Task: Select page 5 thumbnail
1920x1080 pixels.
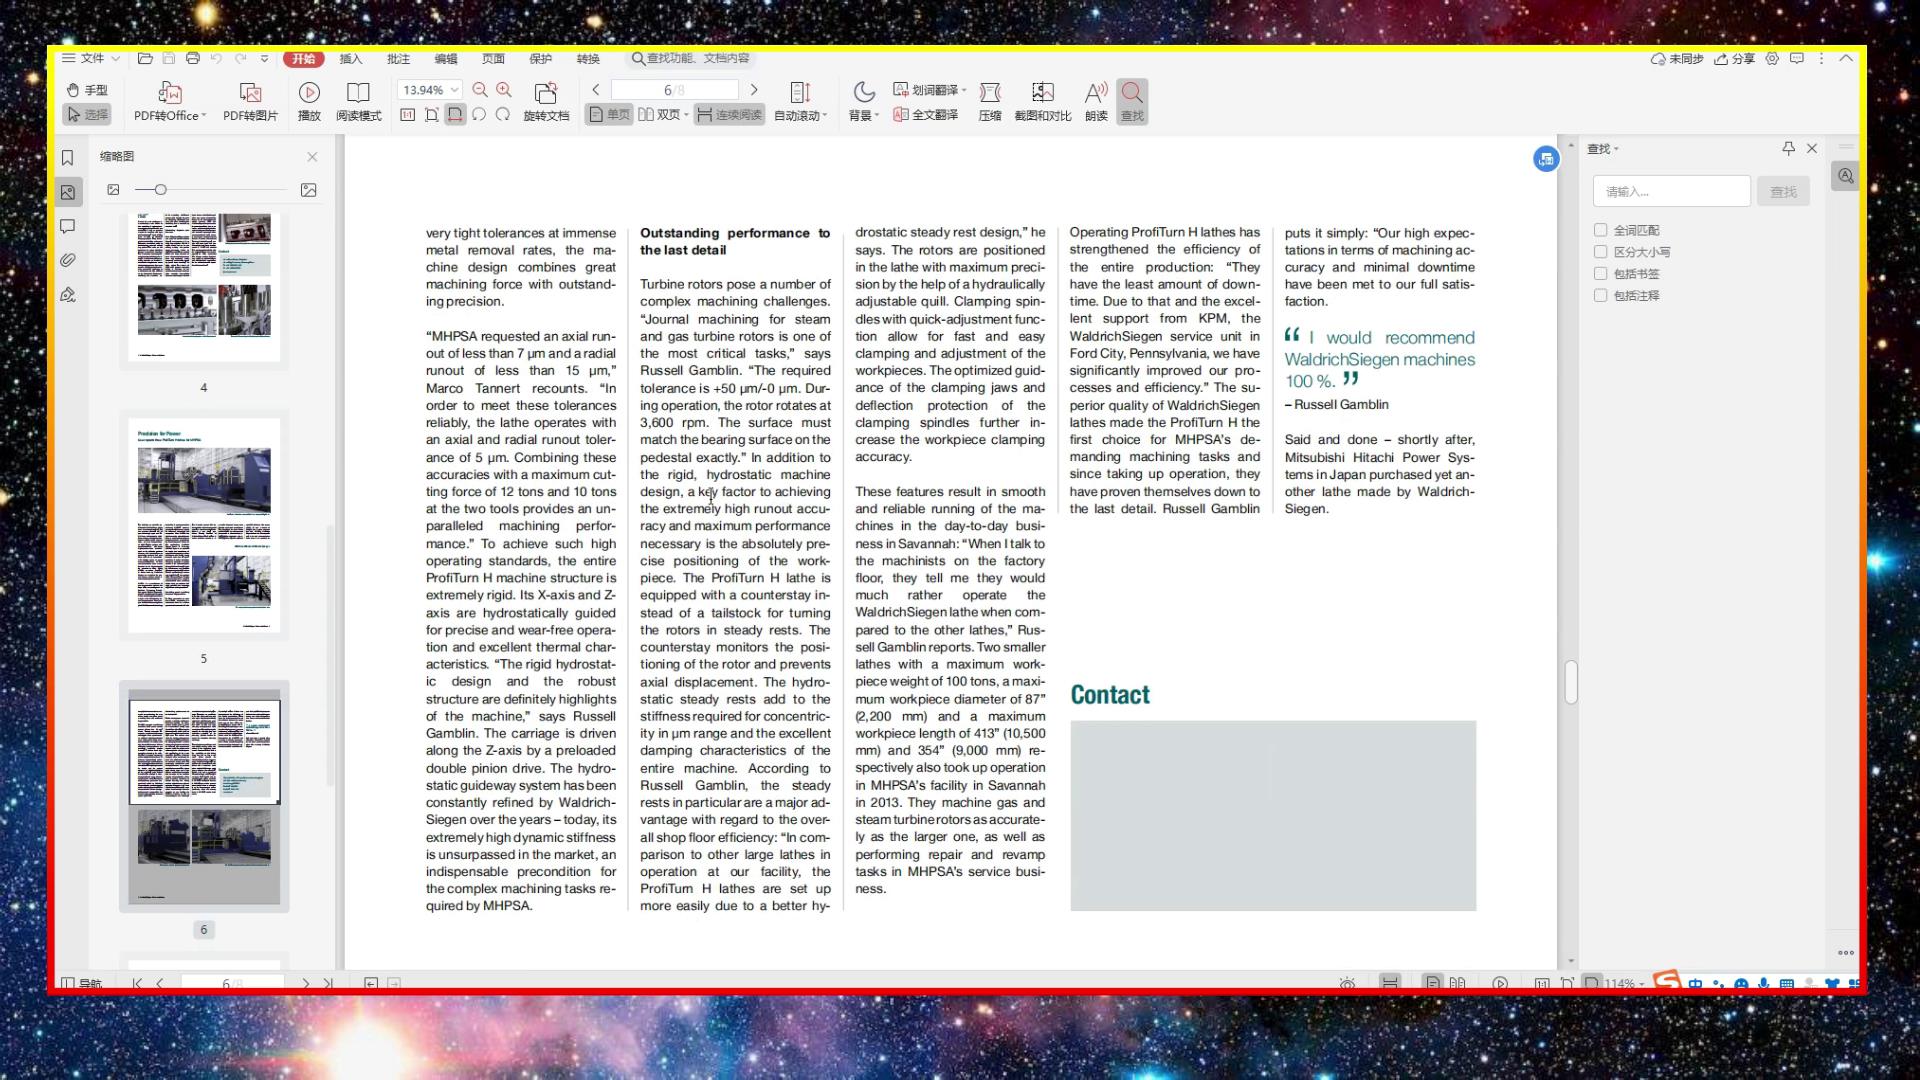Action: click(x=204, y=525)
